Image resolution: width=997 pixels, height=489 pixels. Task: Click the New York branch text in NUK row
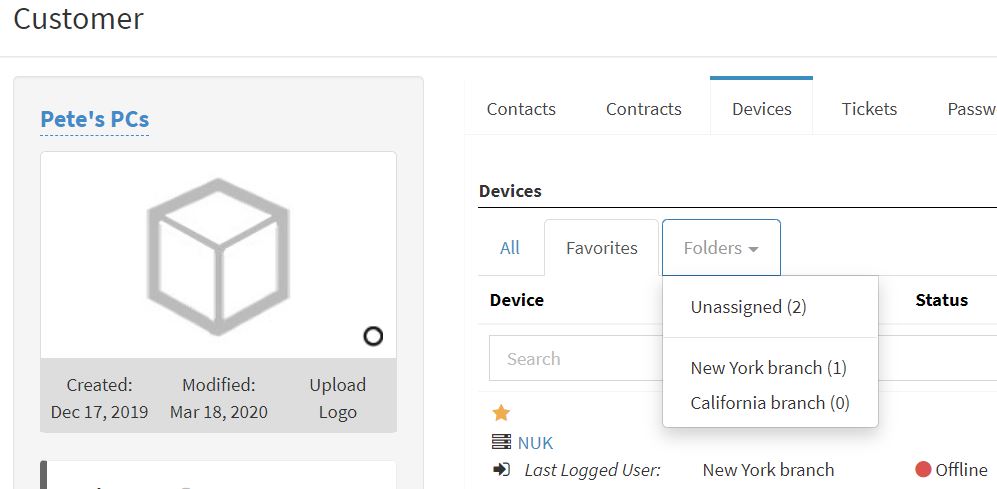pyautogui.click(x=768, y=470)
